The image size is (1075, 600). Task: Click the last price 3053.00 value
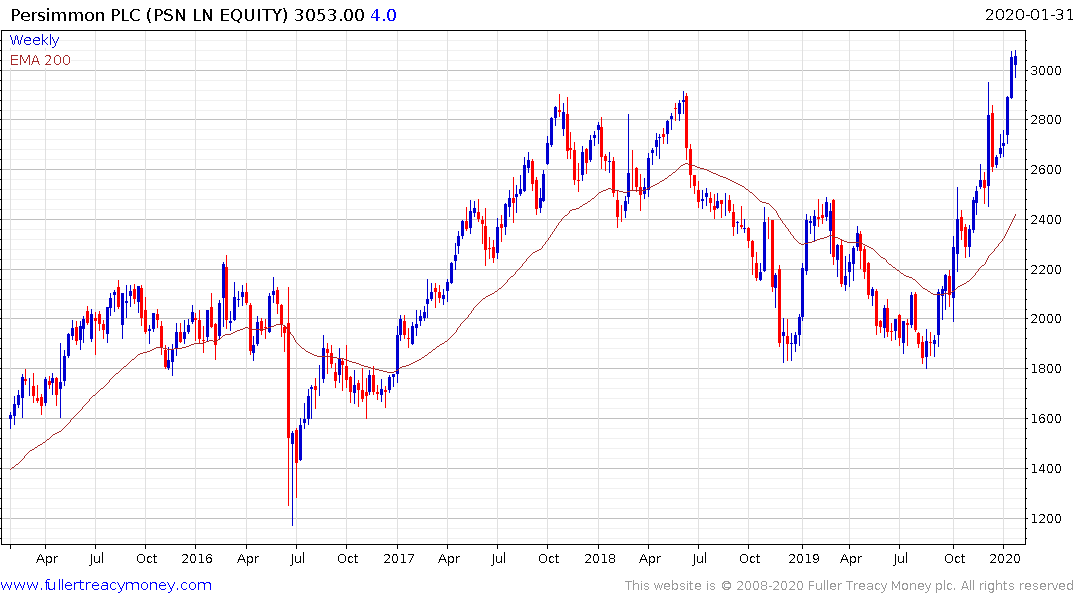(329, 15)
